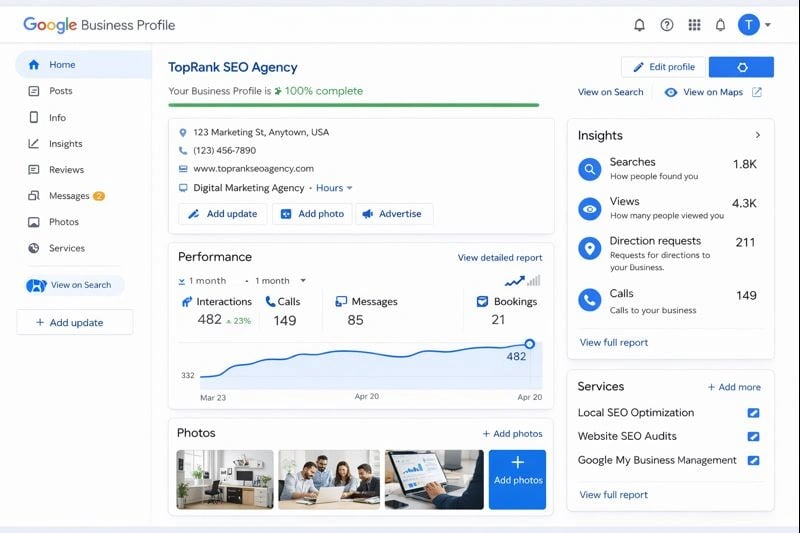Click the blue button beside Edit profile
Viewport: 800px width, 533px height.
(741, 67)
